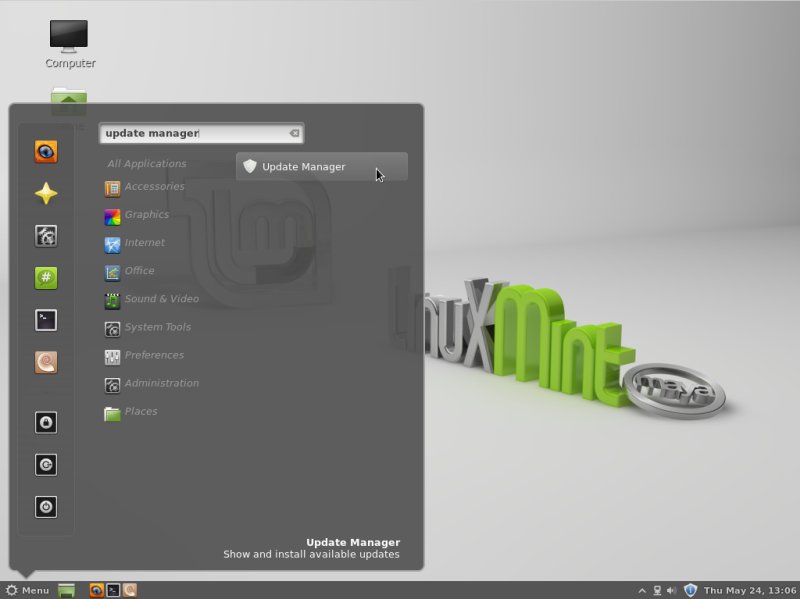Click inside the update manager search box
800x599 pixels.
[201, 133]
